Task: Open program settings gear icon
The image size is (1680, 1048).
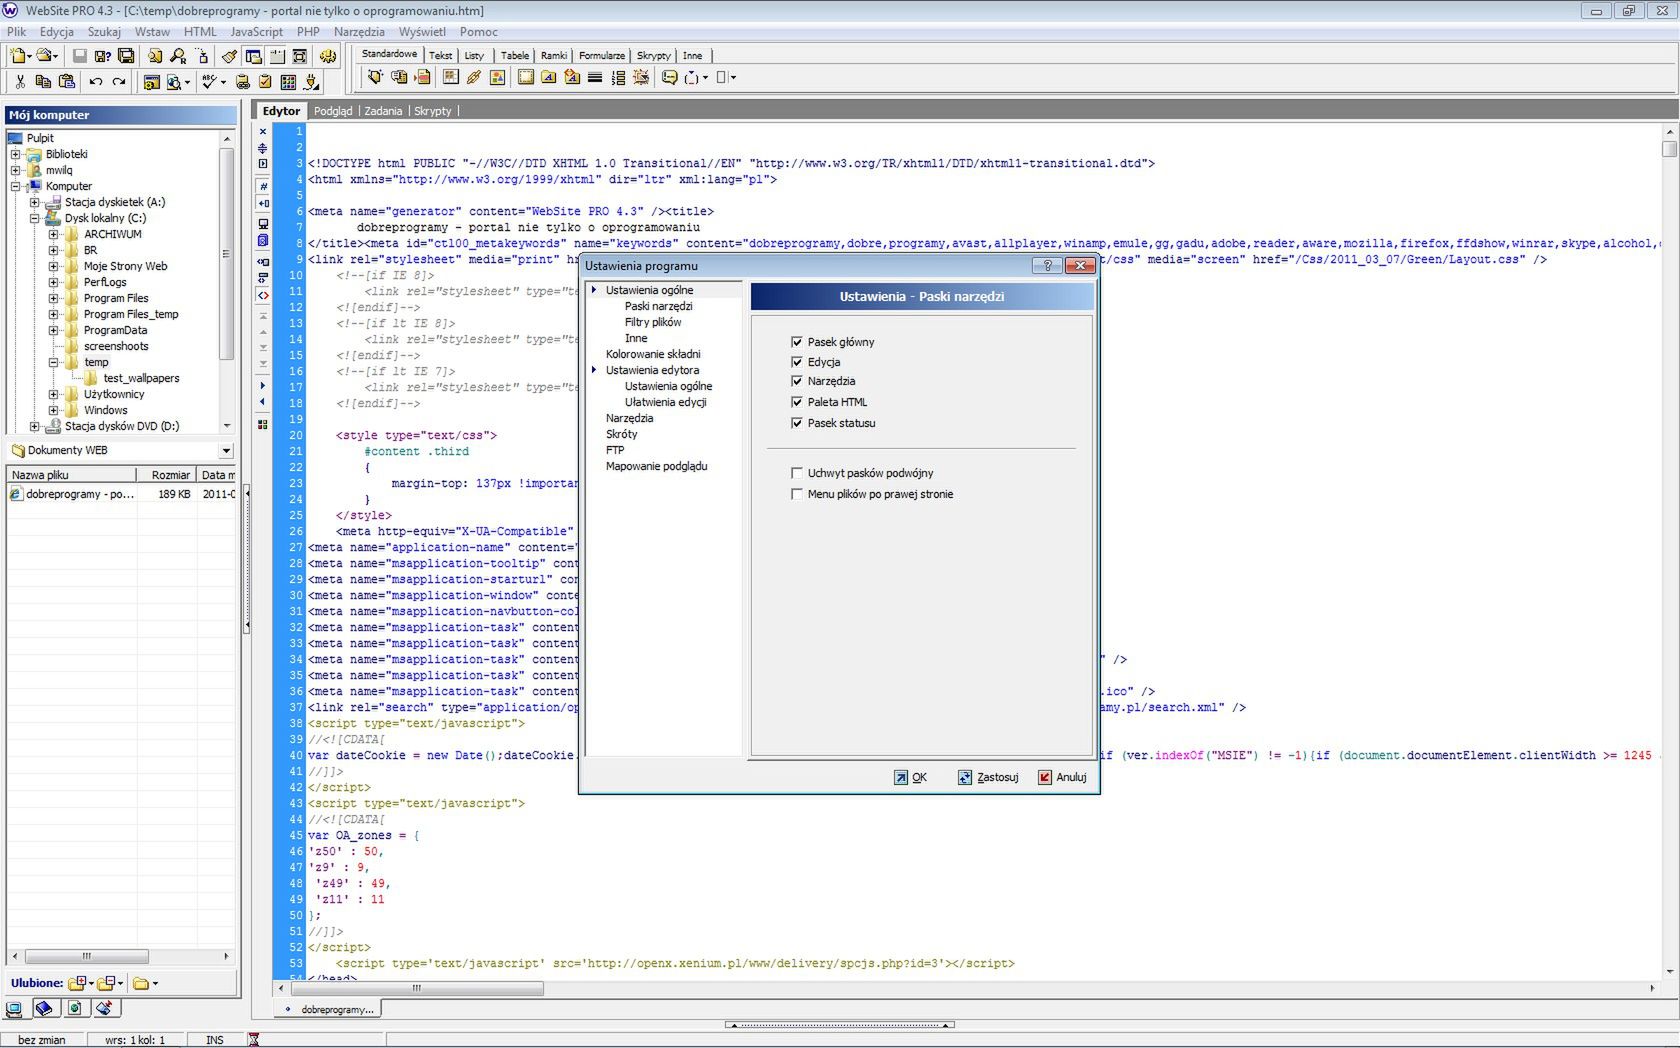Action: (328, 56)
